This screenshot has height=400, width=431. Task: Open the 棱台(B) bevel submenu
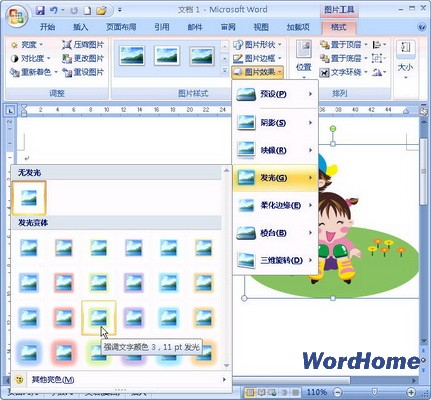point(275,233)
